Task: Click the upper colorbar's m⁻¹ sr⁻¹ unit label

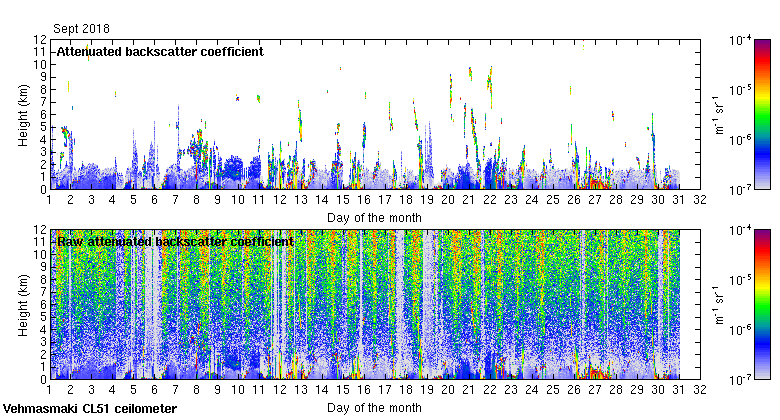Action: click(x=717, y=114)
